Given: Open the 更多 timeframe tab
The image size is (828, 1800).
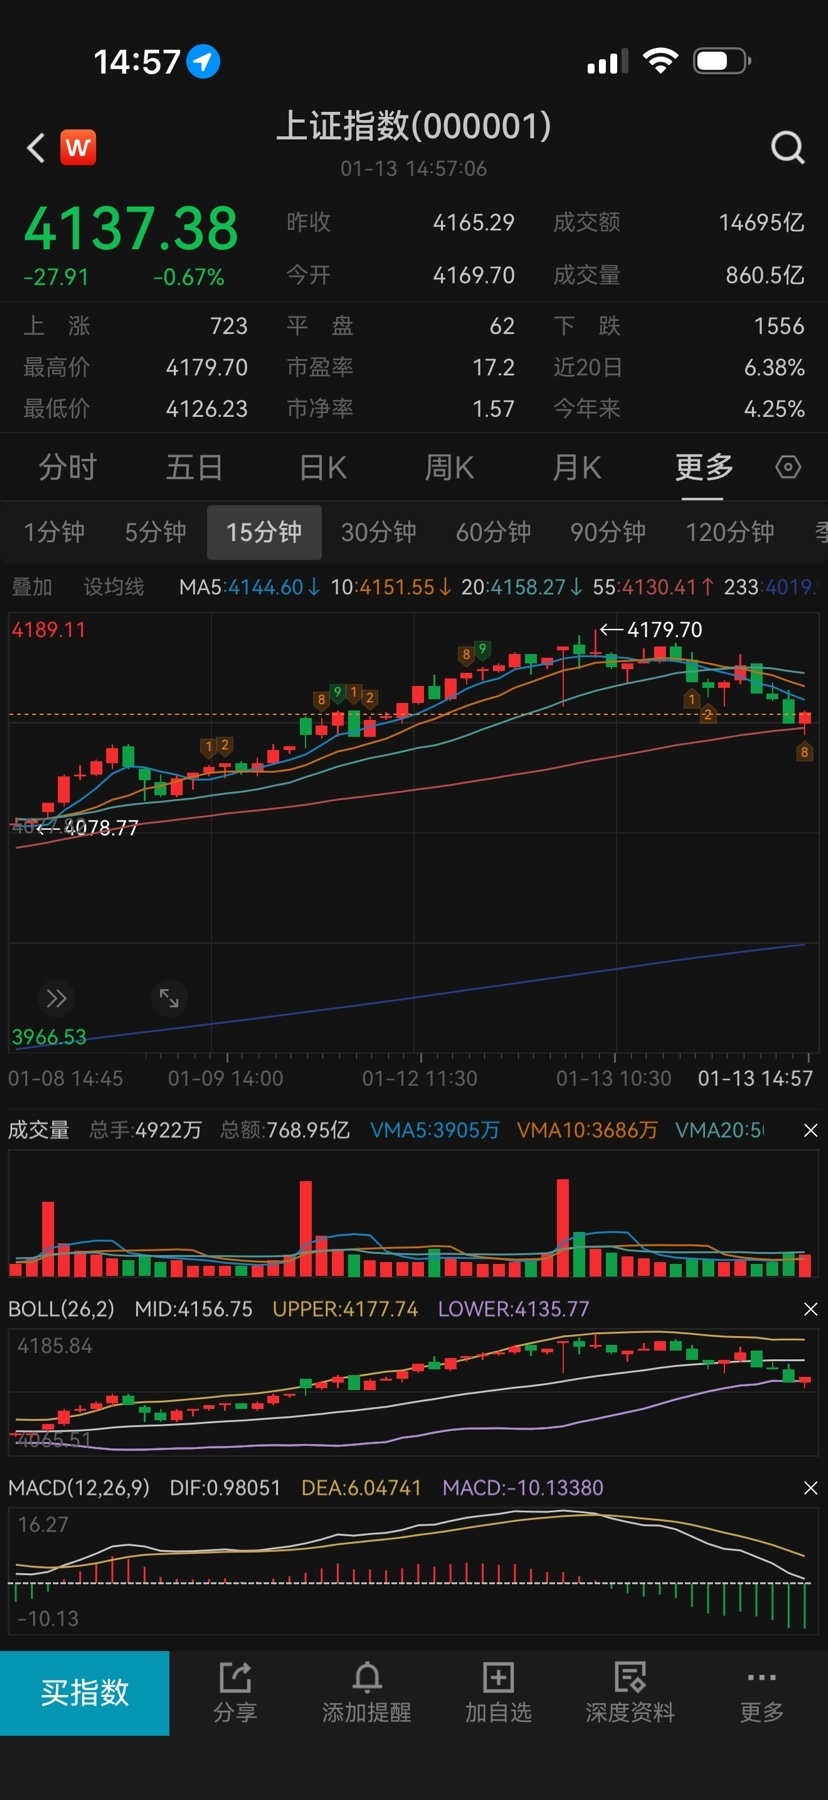Looking at the screenshot, I should coord(703,467).
